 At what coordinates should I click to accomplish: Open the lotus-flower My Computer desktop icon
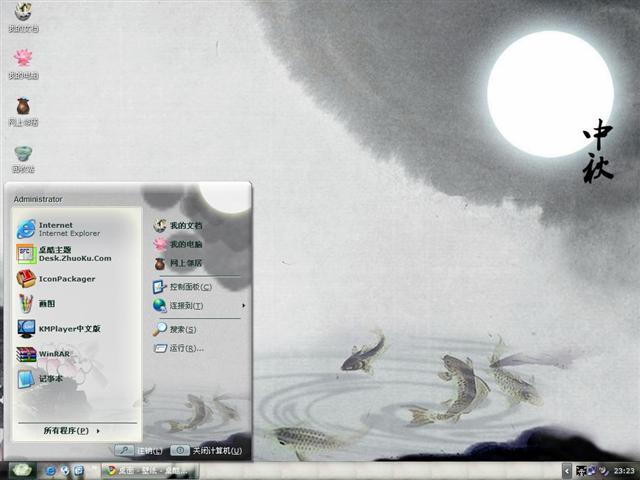click(23, 64)
